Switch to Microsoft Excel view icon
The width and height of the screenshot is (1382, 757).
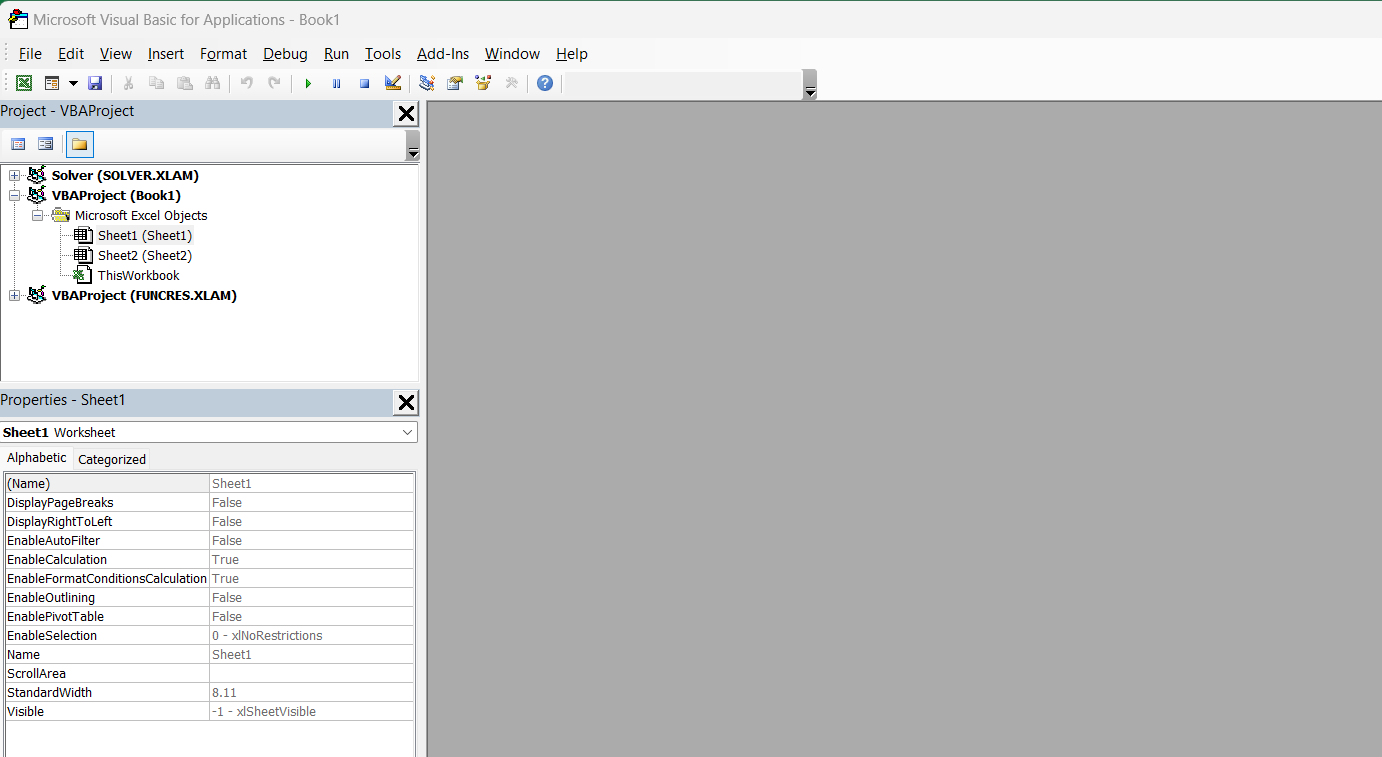[23, 83]
